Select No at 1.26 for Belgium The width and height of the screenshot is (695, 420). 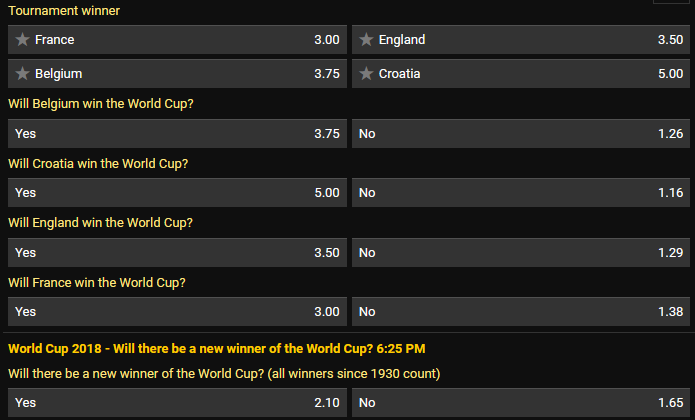pyautogui.click(x=521, y=133)
